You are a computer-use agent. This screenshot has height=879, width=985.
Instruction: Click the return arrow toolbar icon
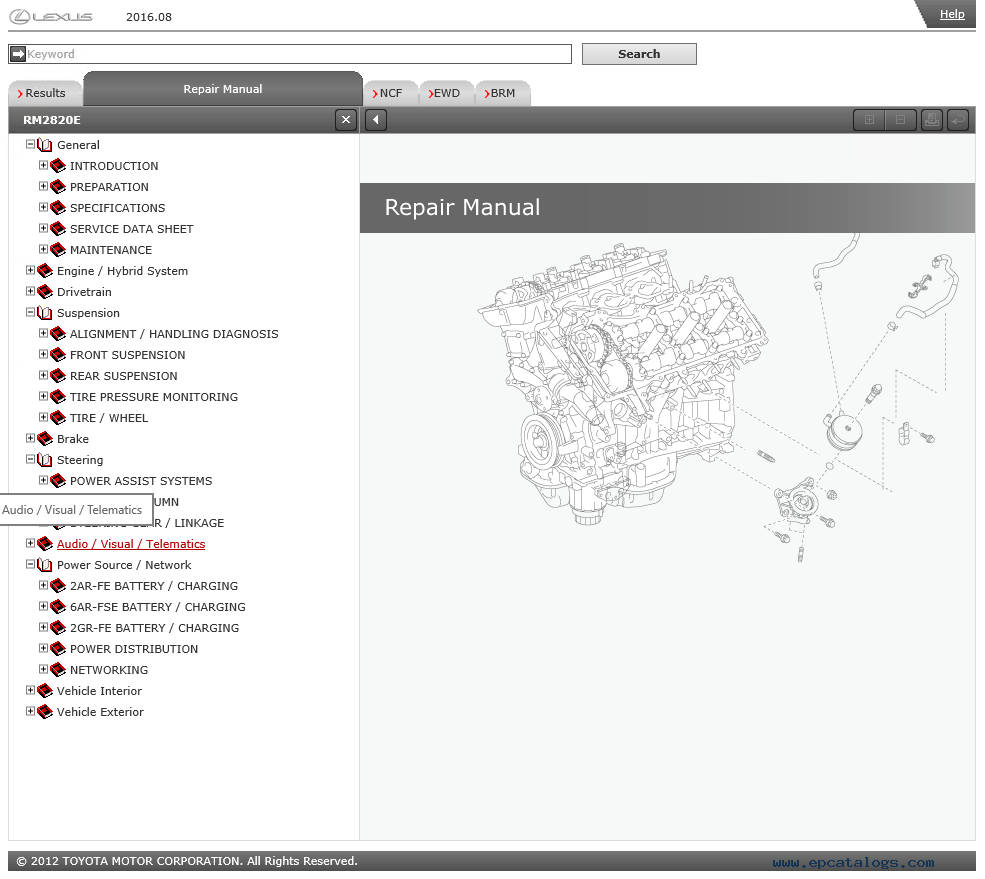tap(958, 119)
